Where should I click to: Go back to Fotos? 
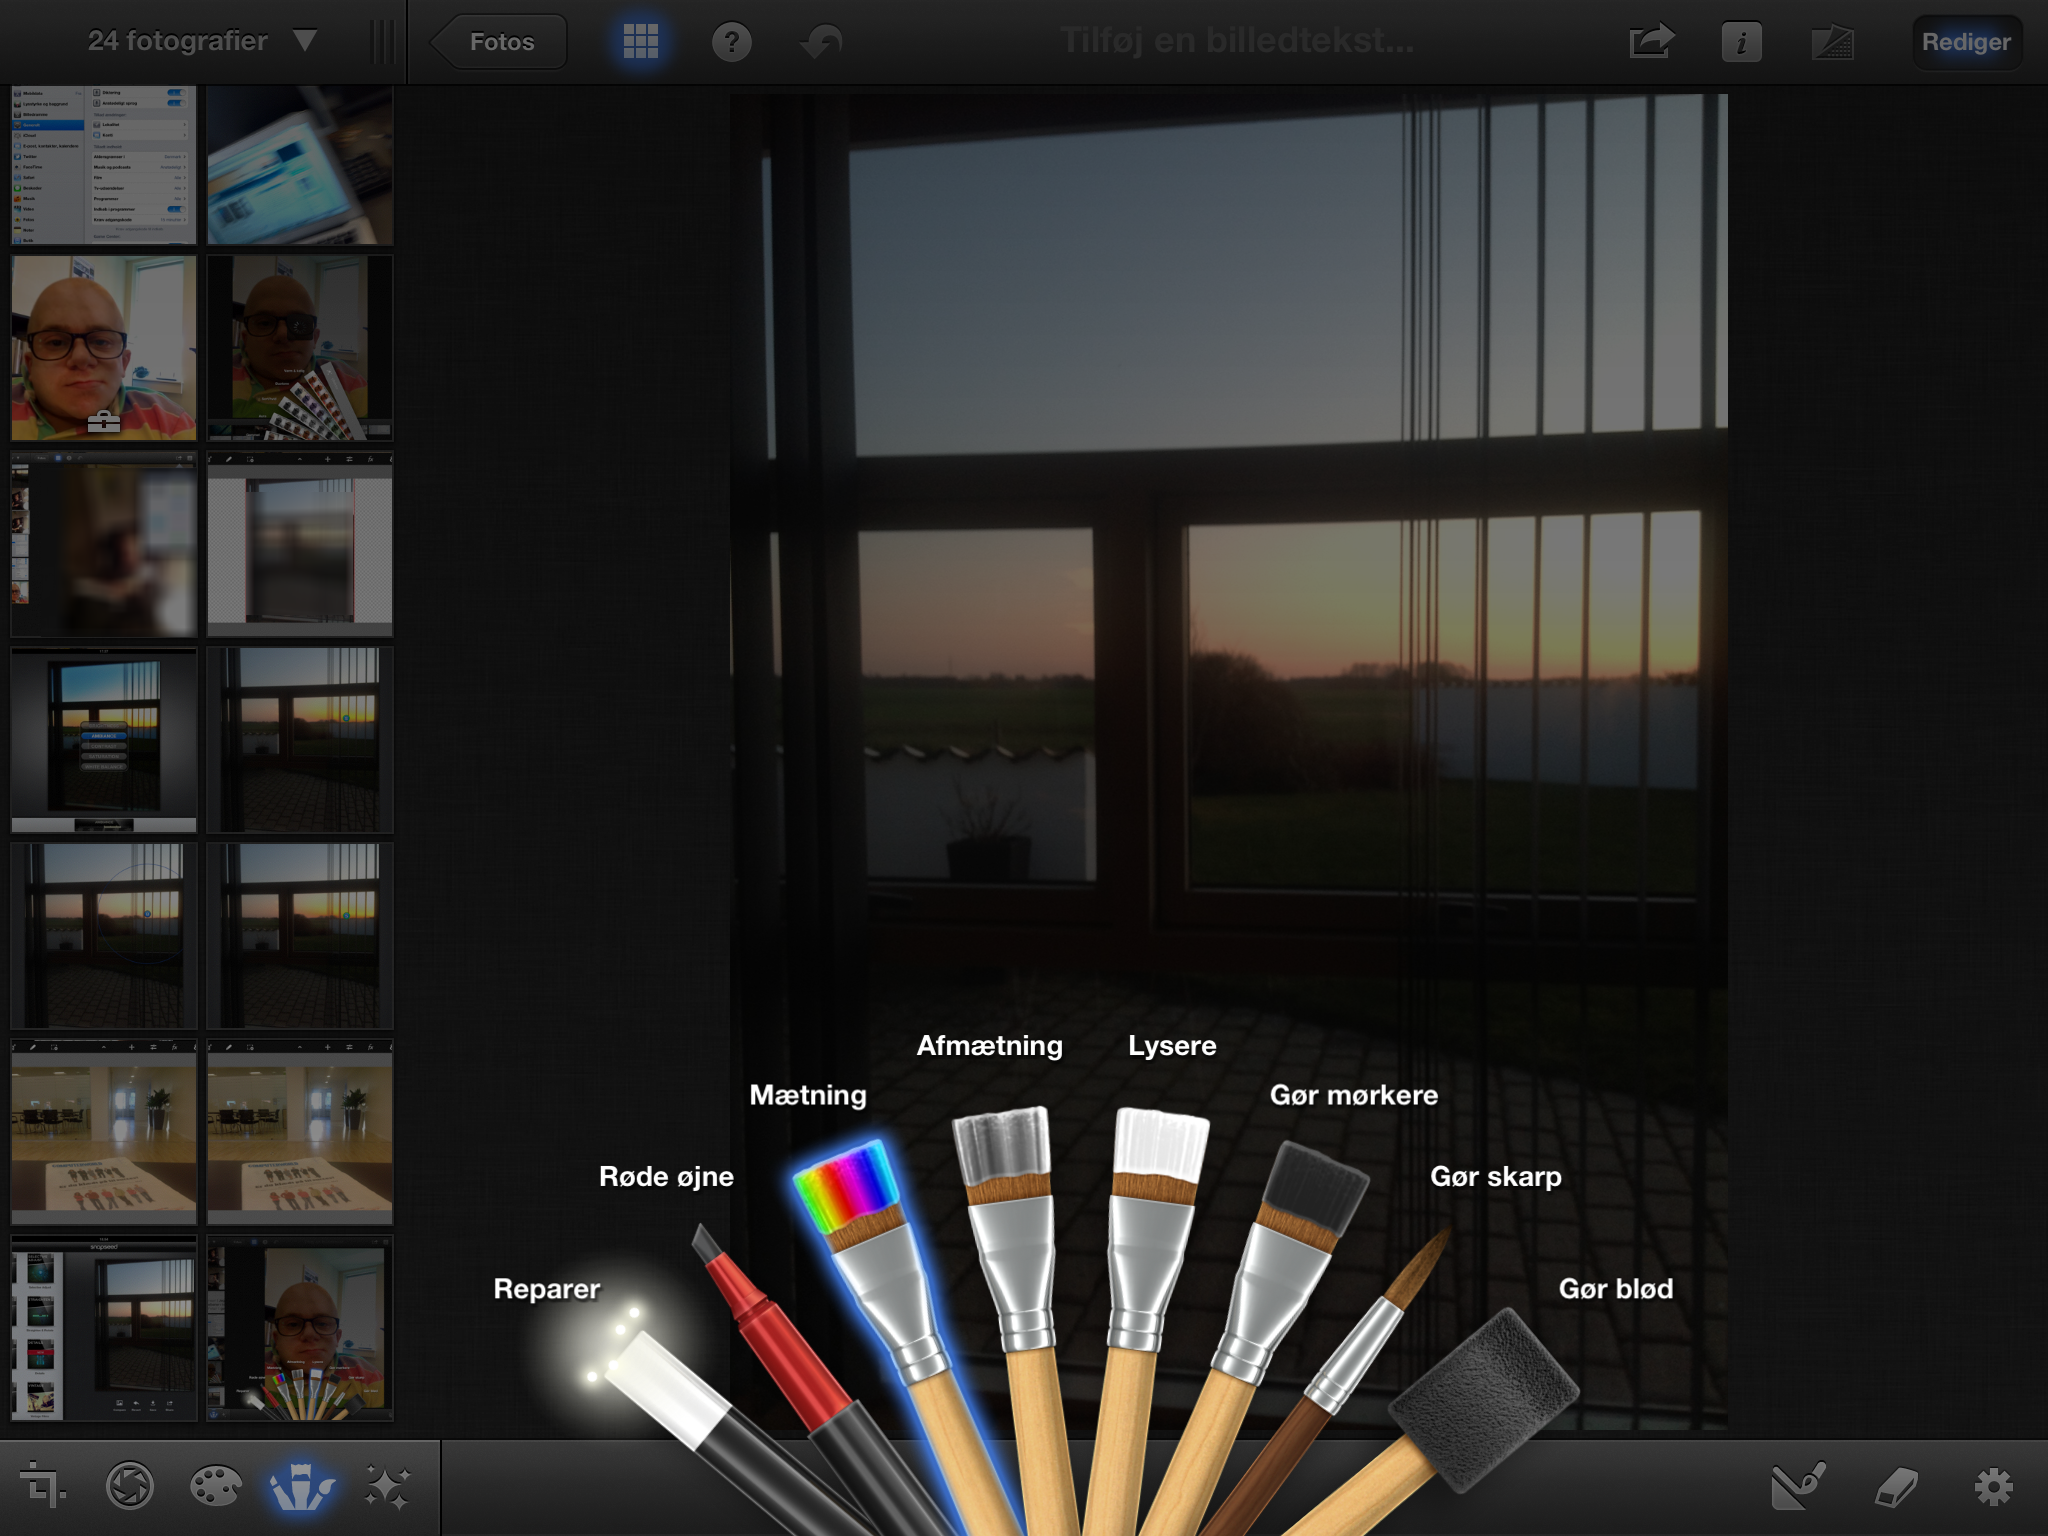(x=501, y=42)
